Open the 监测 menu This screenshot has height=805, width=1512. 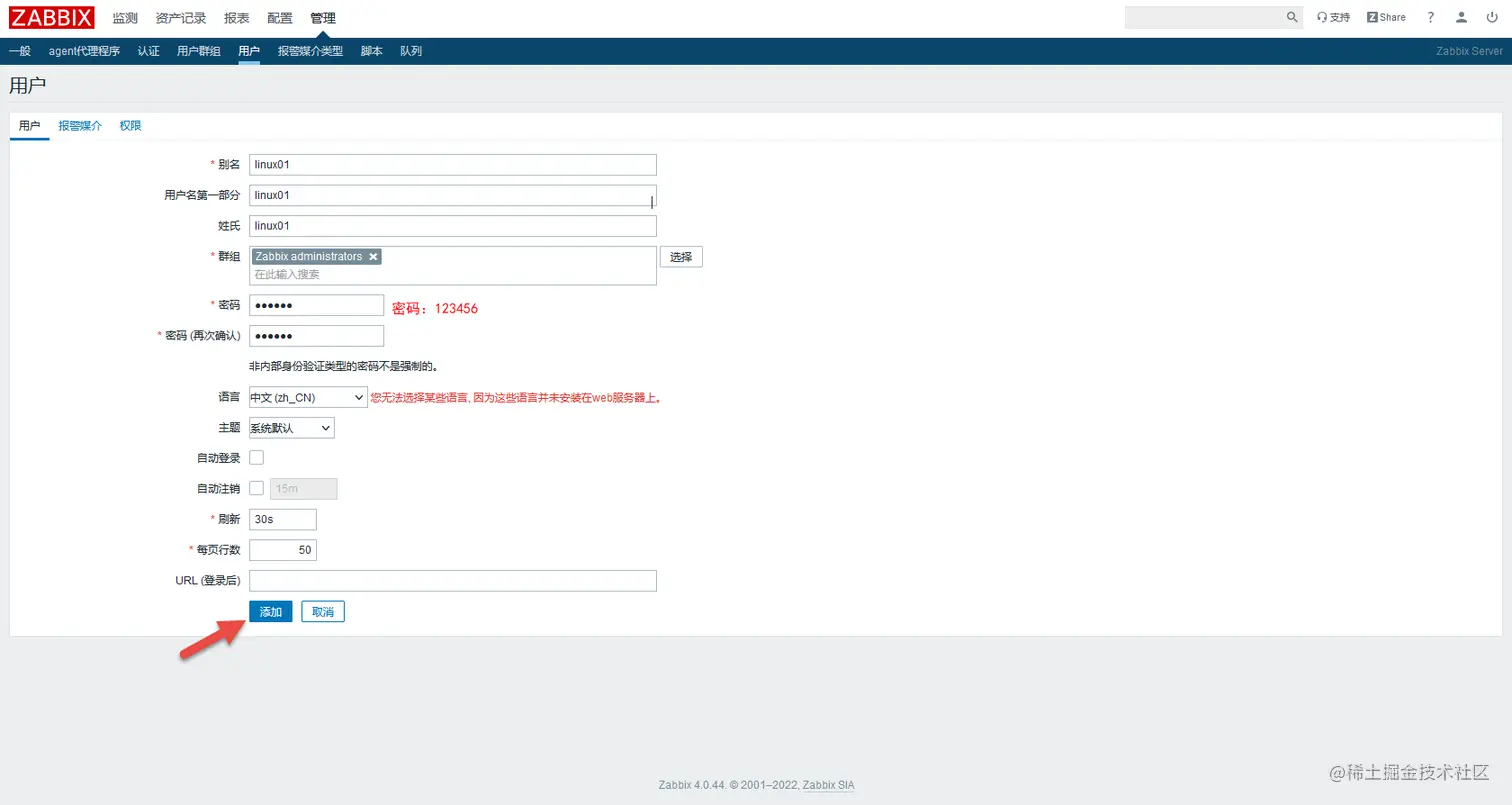[x=125, y=18]
